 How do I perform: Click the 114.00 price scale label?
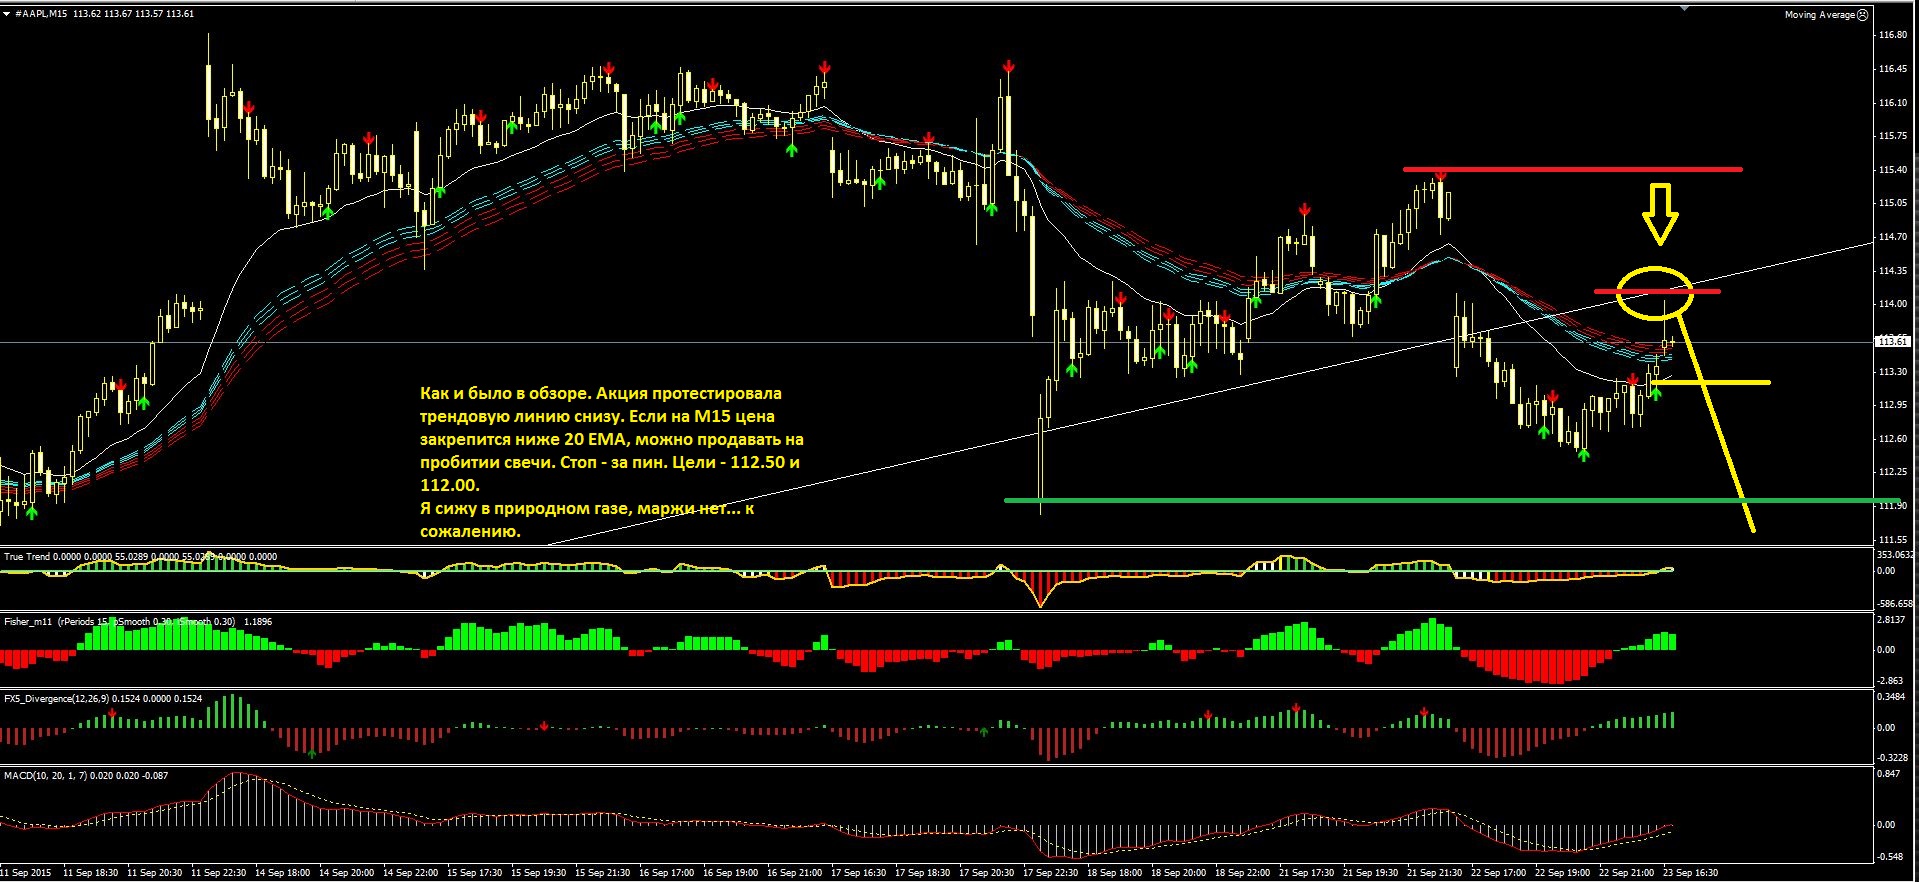(x=1893, y=304)
